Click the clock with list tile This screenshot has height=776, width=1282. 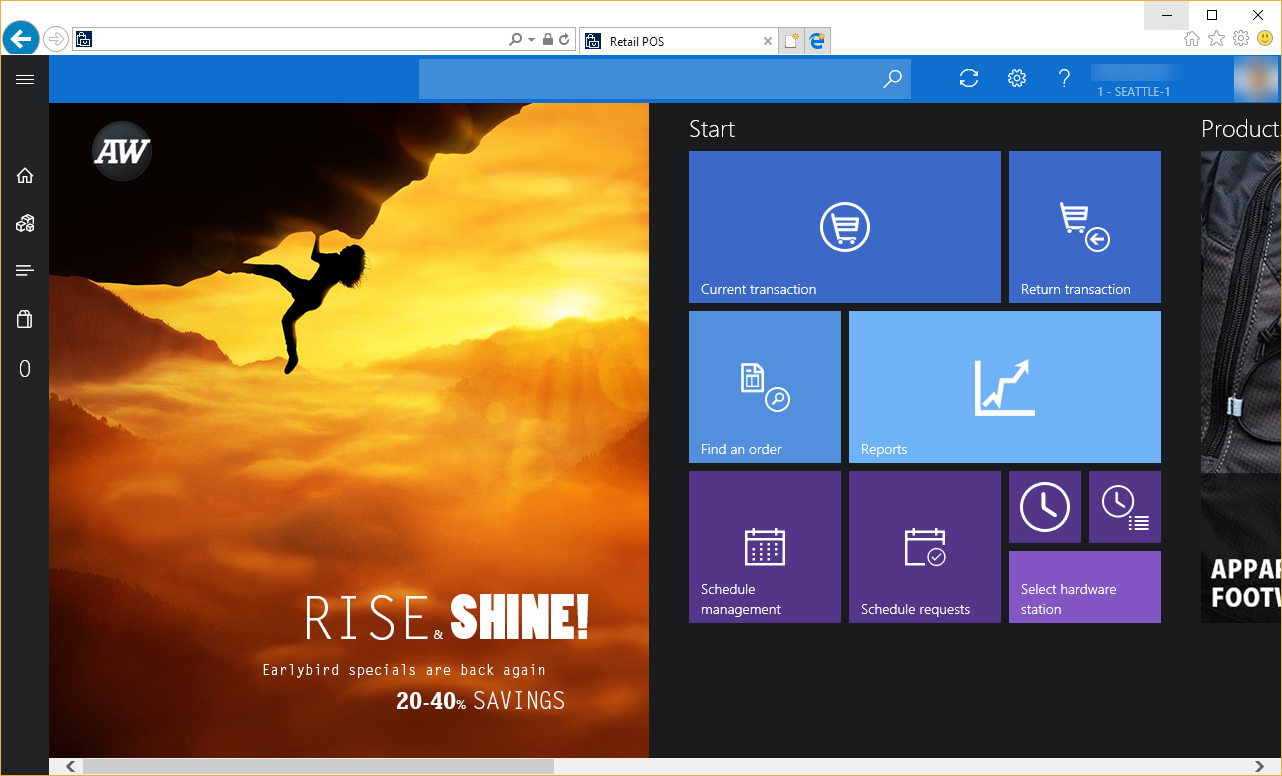click(1125, 507)
